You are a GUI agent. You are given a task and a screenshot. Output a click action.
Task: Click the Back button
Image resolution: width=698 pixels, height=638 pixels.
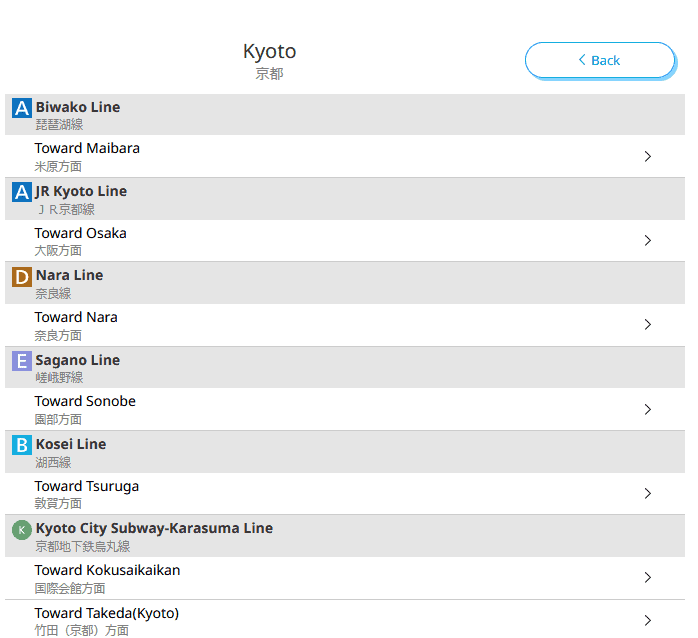pos(600,60)
